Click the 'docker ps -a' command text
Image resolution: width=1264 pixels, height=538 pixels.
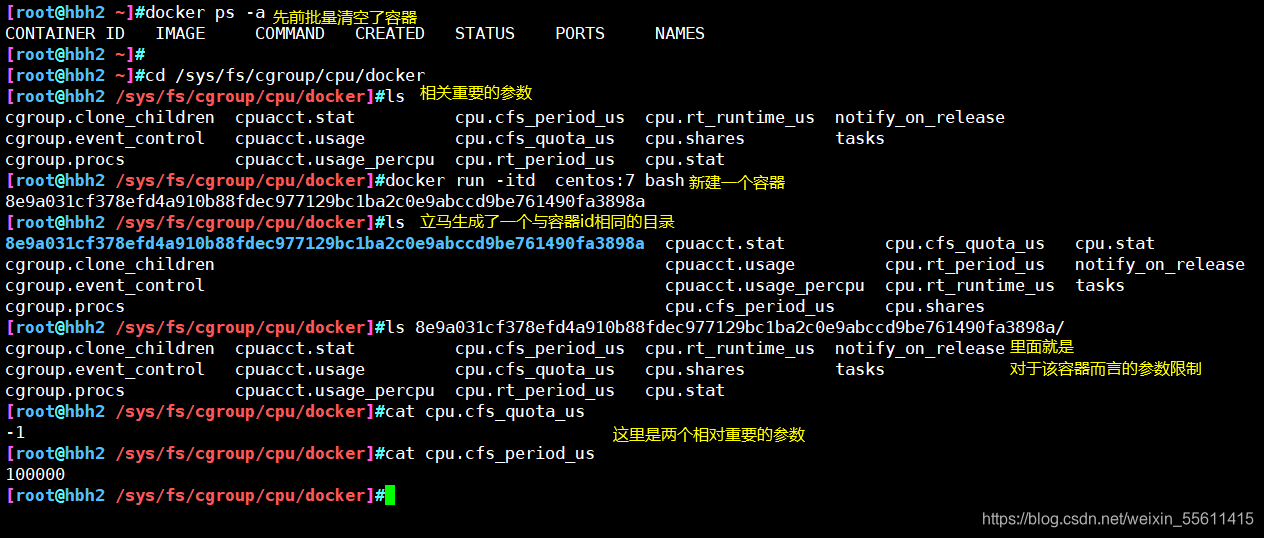pyautogui.click(x=205, y=13)
